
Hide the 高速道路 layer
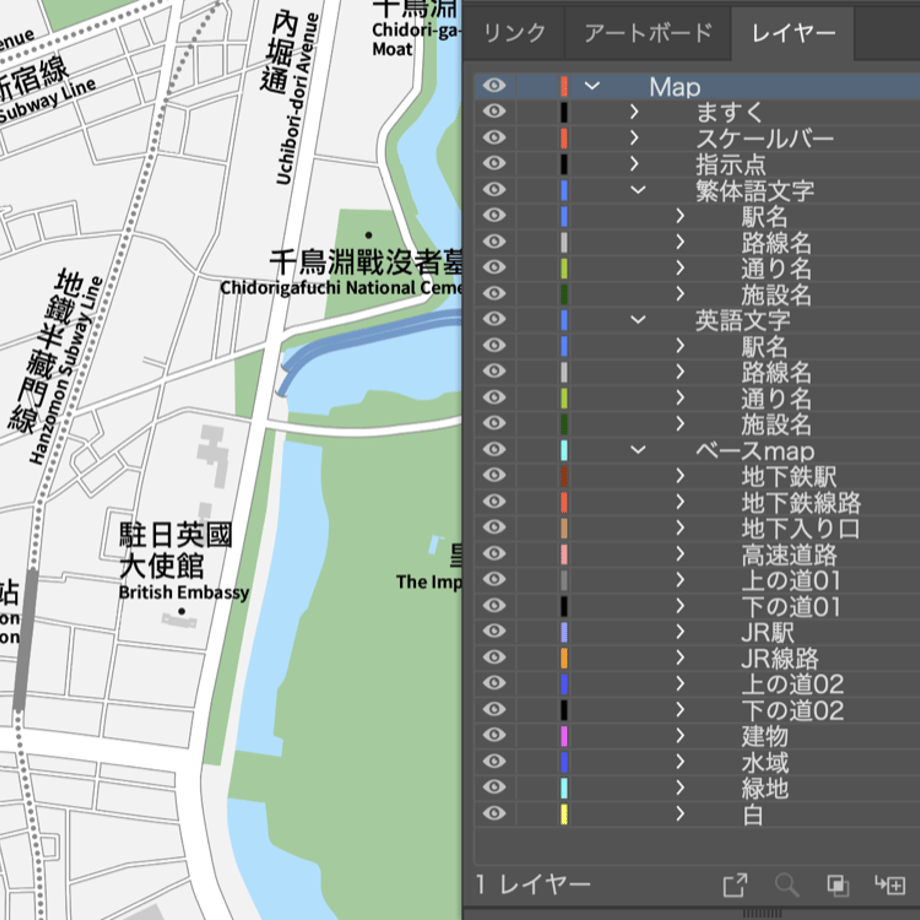coord(494,553)
